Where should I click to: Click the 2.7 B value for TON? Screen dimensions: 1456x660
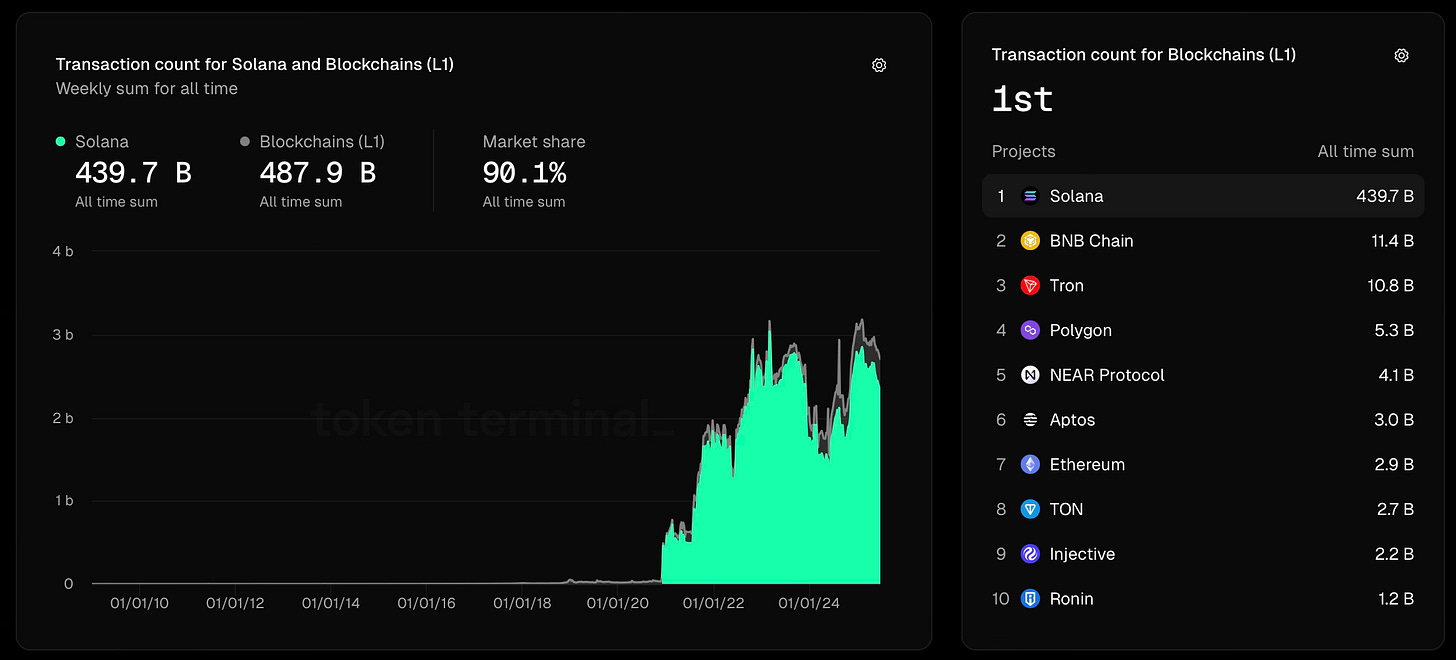coord(1396,509)
